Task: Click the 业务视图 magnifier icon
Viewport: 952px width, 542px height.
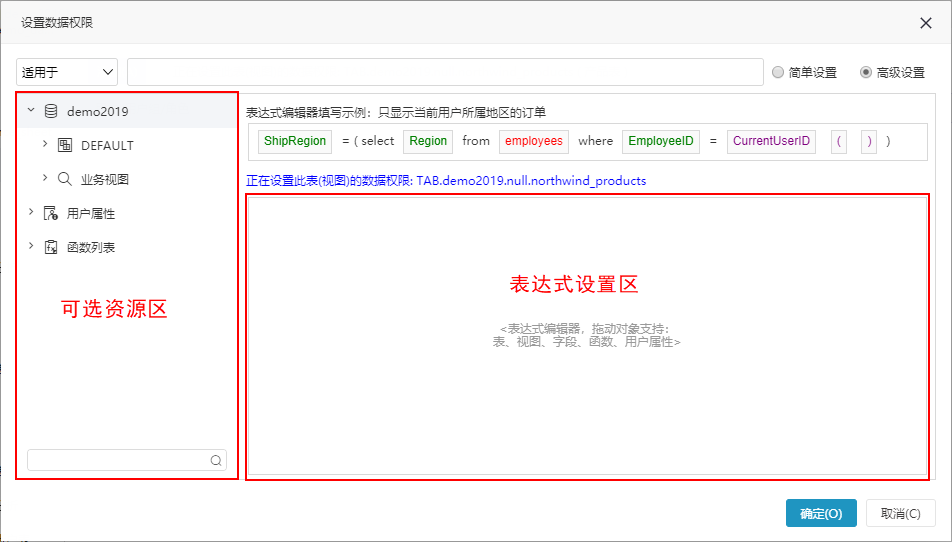Action: 65,179
